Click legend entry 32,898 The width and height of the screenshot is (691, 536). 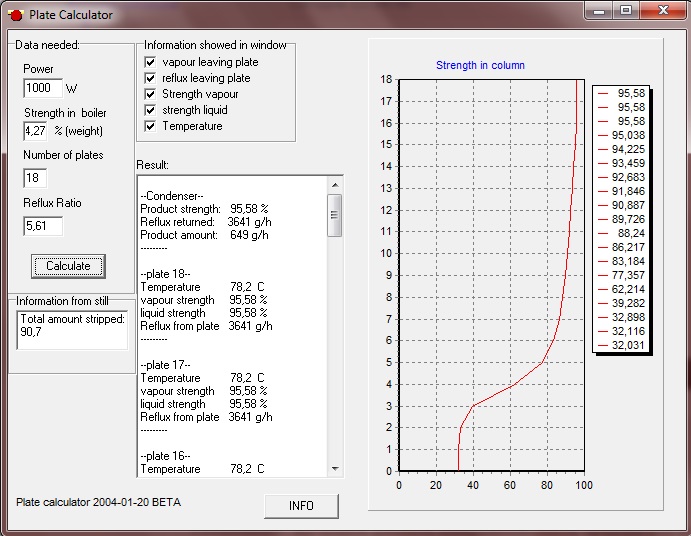[621, 317]
